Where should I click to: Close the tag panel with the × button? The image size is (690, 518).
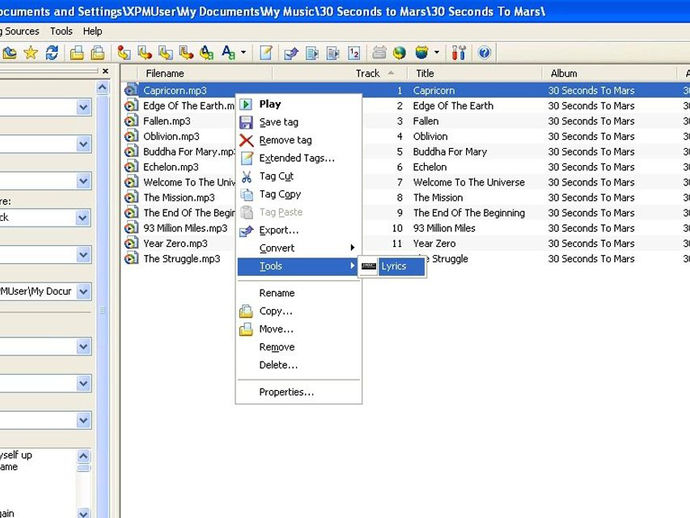click(105, 71)
